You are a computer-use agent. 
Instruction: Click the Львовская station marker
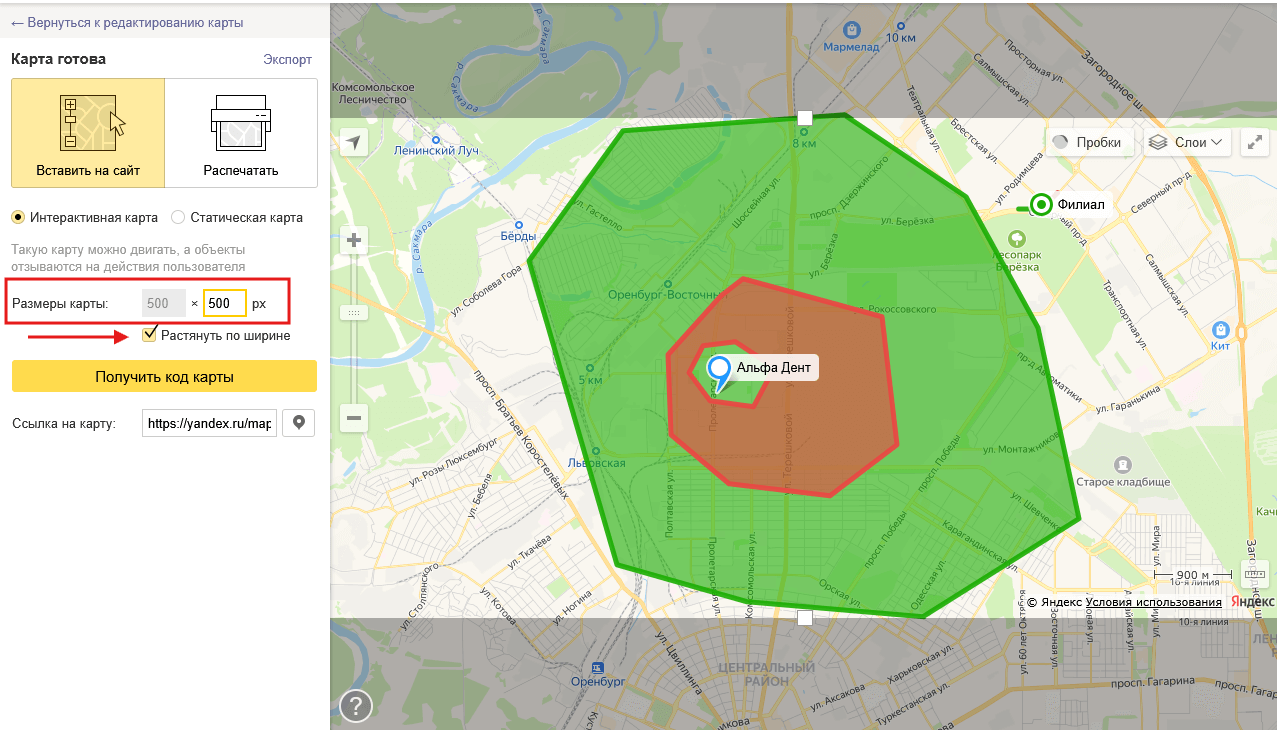(596, 451)
